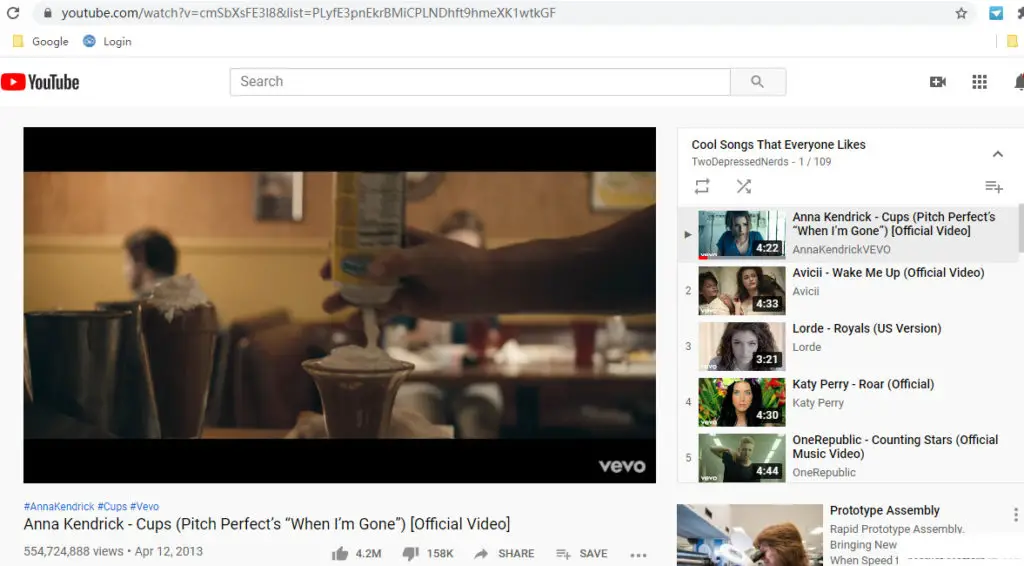Open 'Avicii - Wake Me Up (Official Video)' title

[x=888, y=273]
